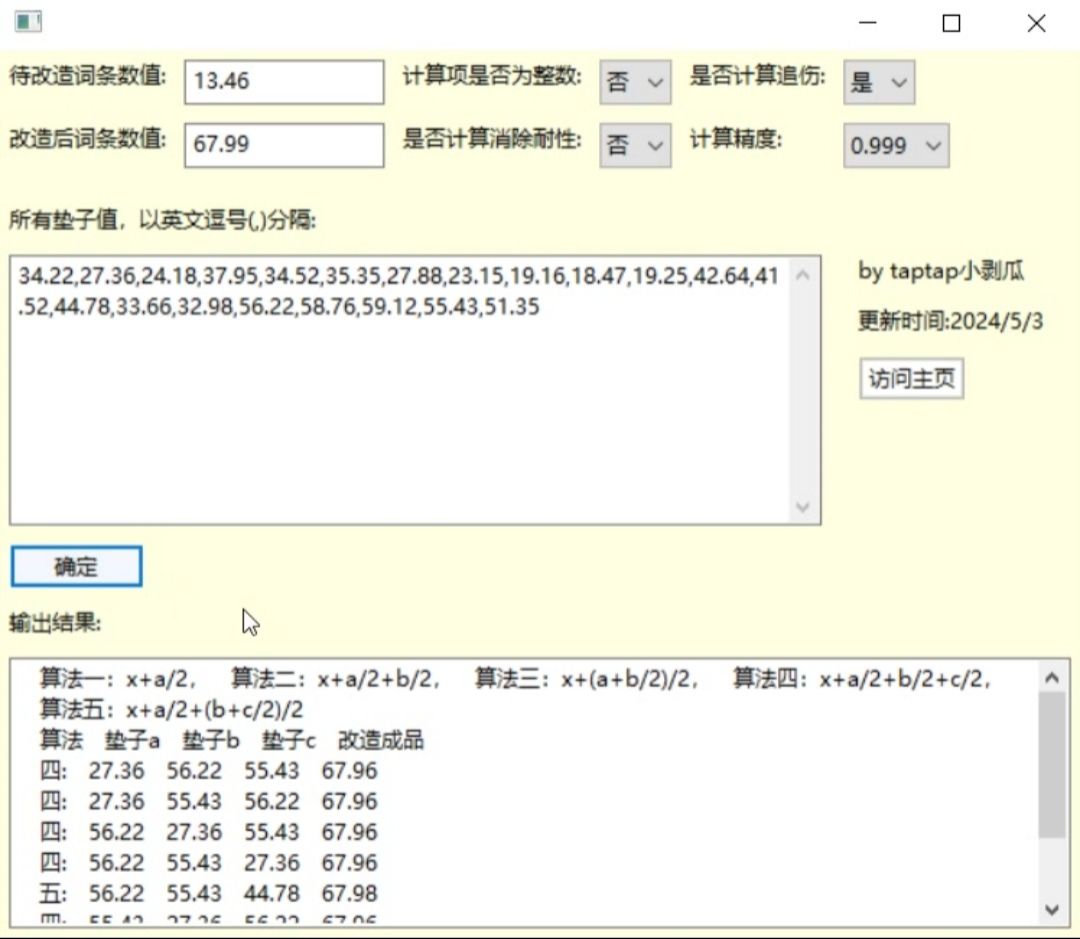The width and height of the screenshot is (1080, 939).
Task: Click the up arrow of the 垫子值 scrollbar
Action: click(802, 276)
